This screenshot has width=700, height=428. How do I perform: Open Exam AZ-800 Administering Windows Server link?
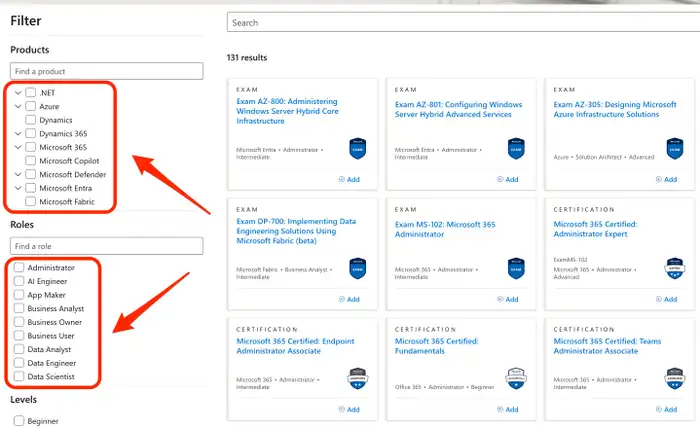tap(288, 111)
